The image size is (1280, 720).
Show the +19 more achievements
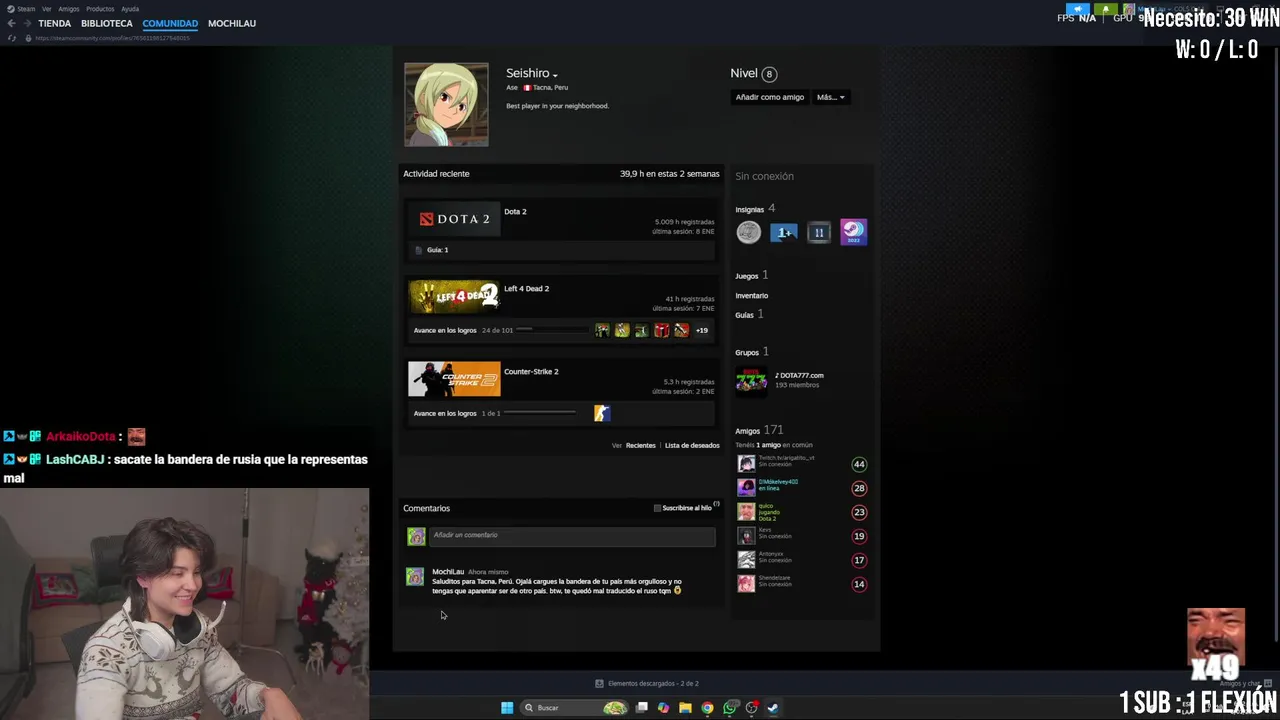pos(702,330)
